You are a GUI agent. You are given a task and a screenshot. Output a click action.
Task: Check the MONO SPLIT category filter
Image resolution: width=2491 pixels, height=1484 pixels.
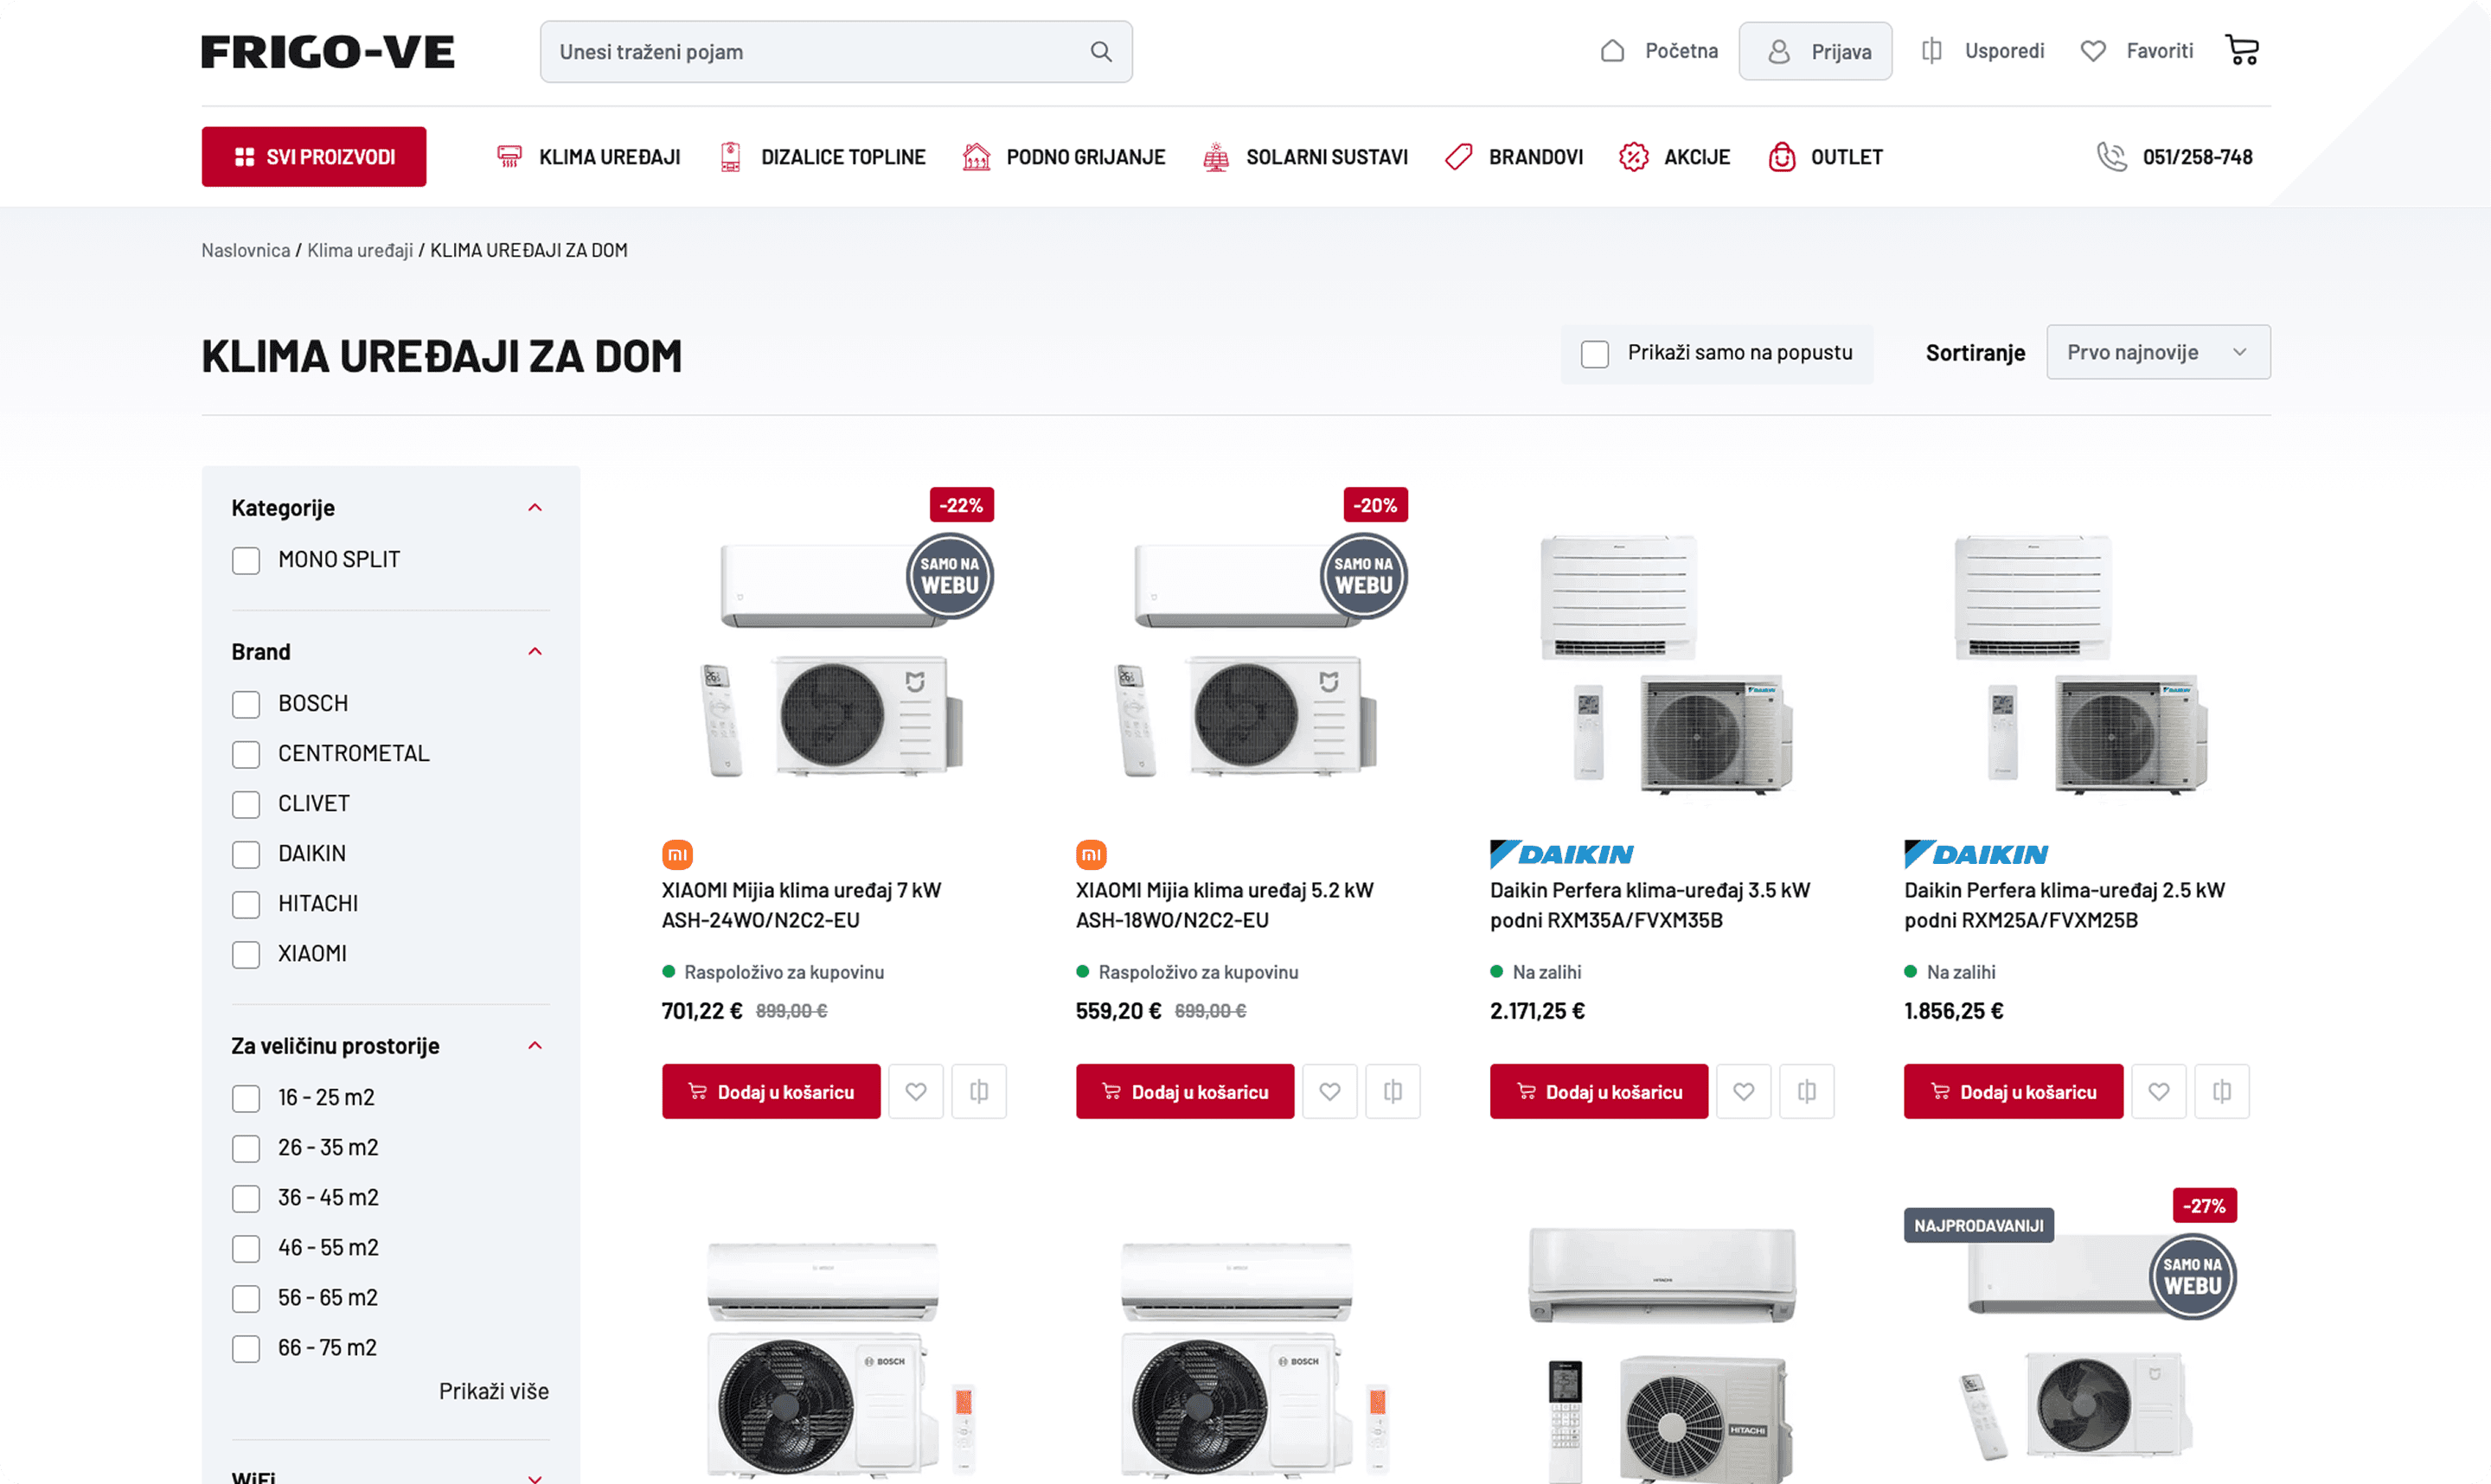[246, 561]
